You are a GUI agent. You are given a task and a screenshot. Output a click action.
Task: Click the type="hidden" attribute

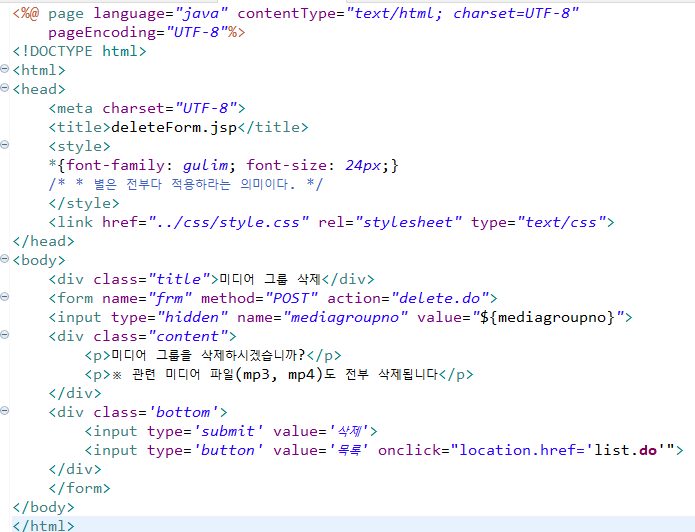[x=169, y=317]
